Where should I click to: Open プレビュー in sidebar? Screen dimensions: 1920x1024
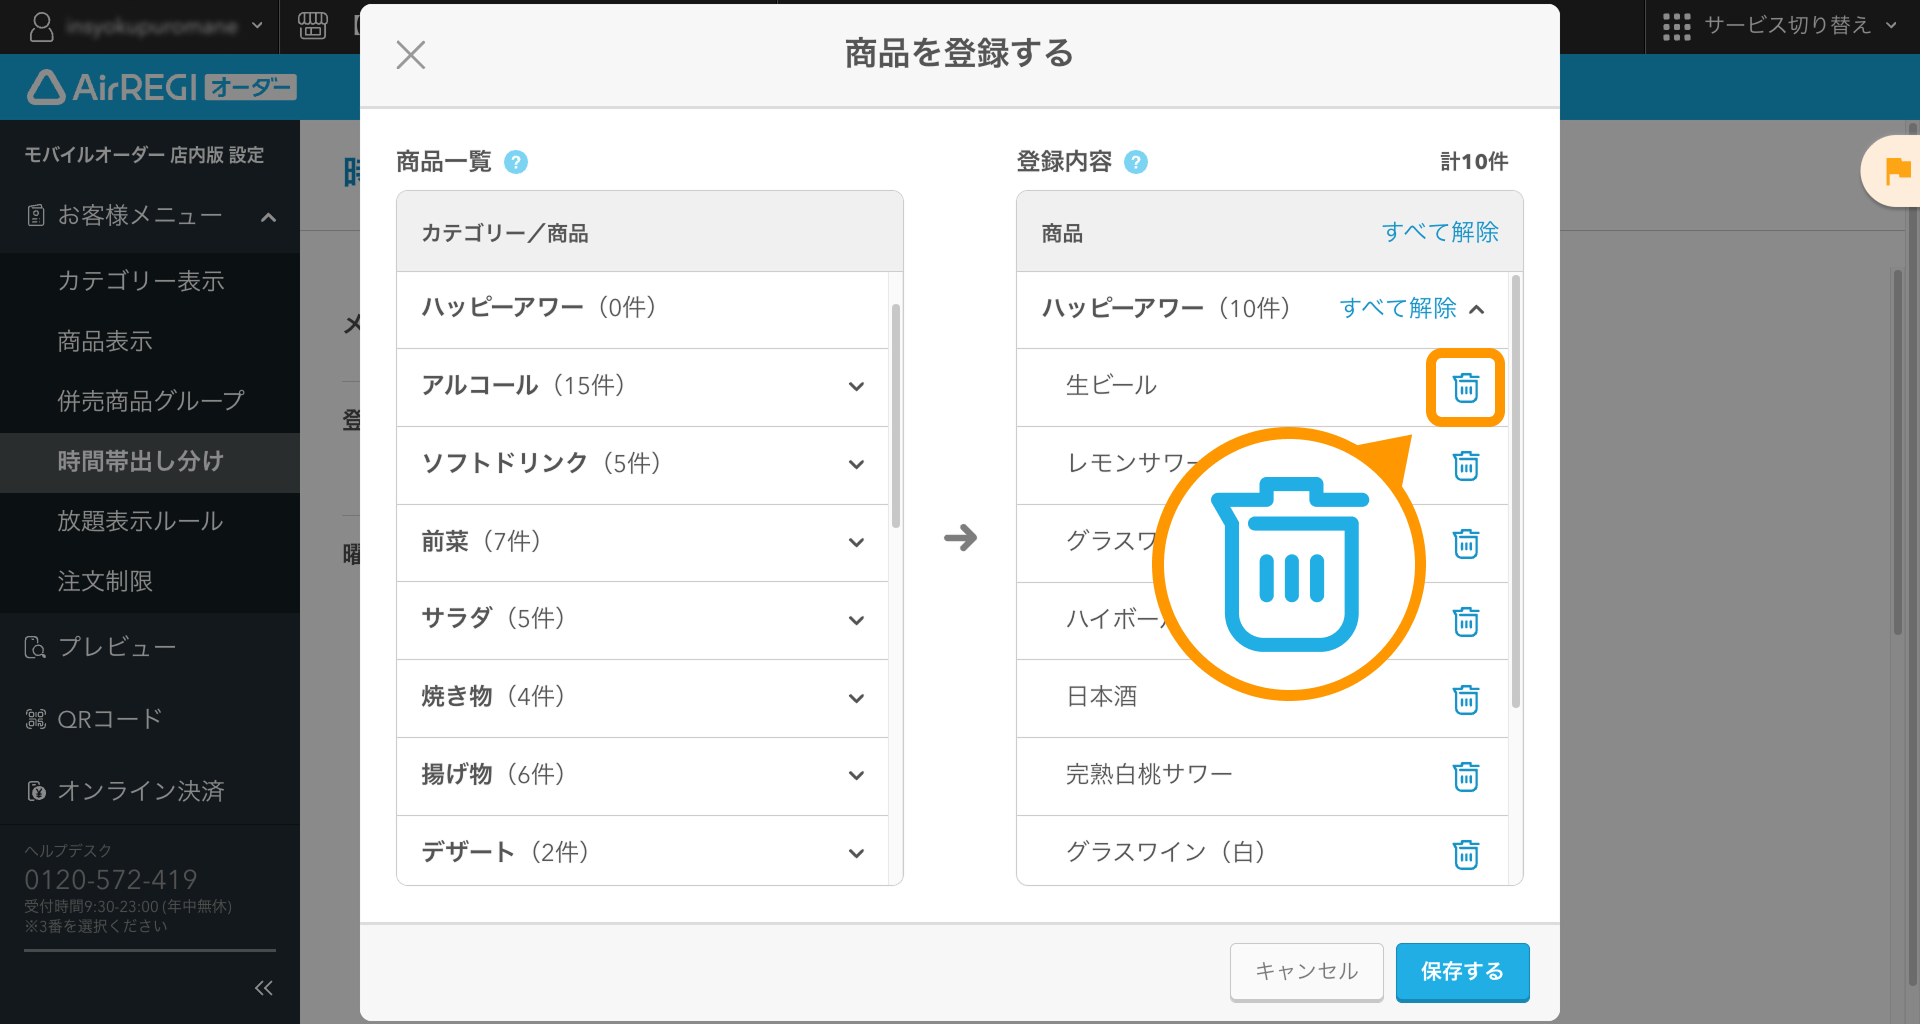100,647
